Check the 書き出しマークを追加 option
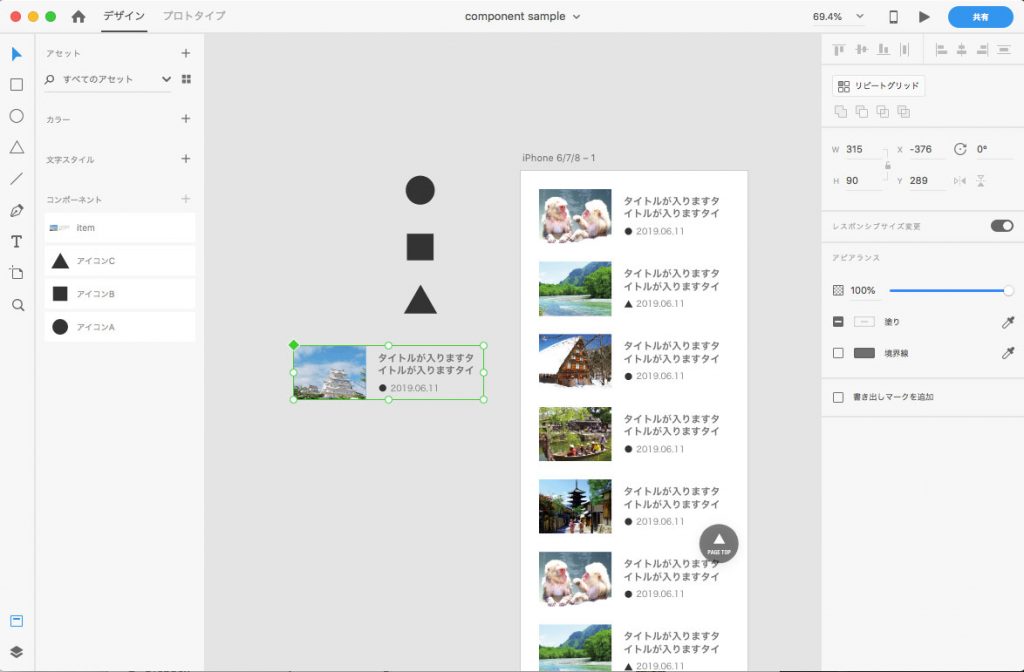This screenshot has height=672, width=1024. pos(837,396)
